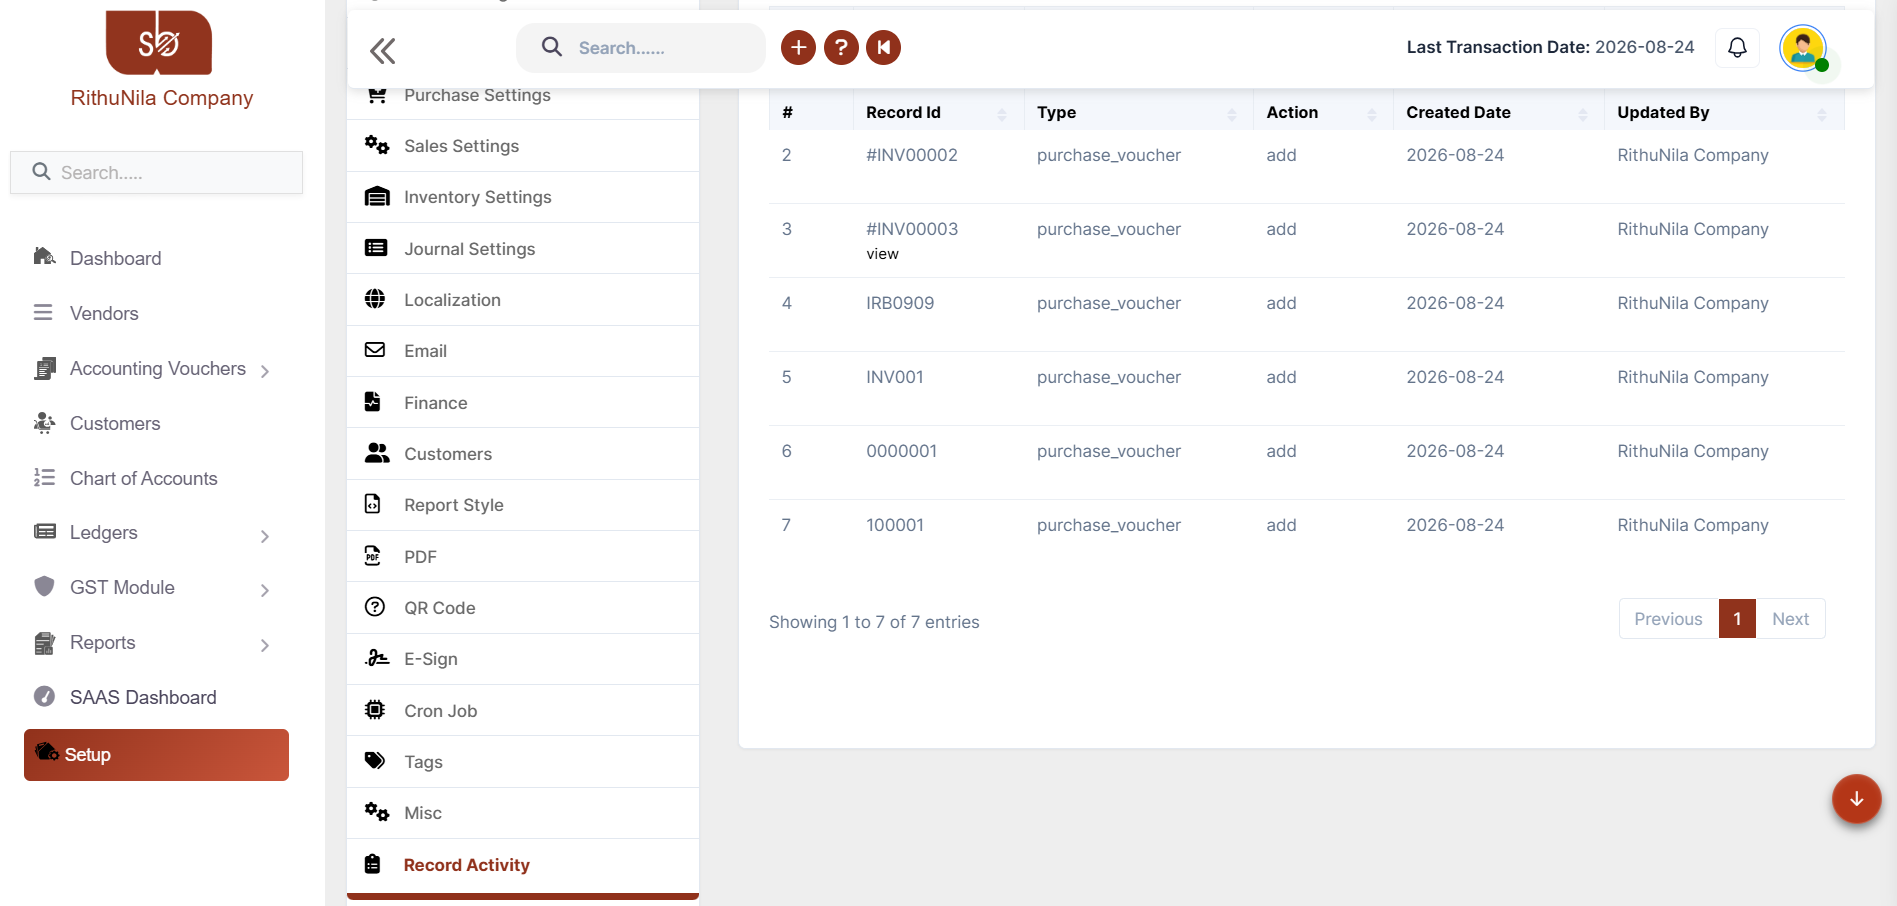Click the Accounting Vouchers icon
This screenshot has width=1897, height=906.
click(x=44, y=368)
